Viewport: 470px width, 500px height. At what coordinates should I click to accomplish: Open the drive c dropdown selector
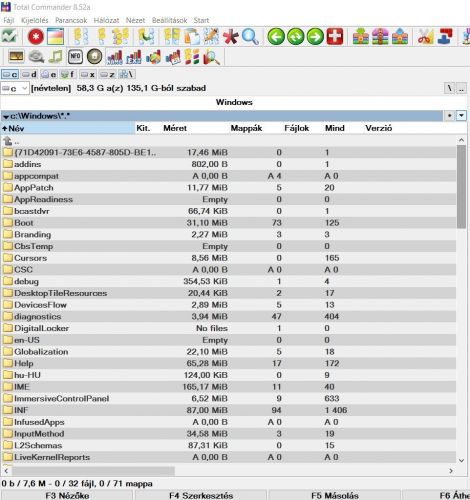pyautogui.click(x=15, y=89)
